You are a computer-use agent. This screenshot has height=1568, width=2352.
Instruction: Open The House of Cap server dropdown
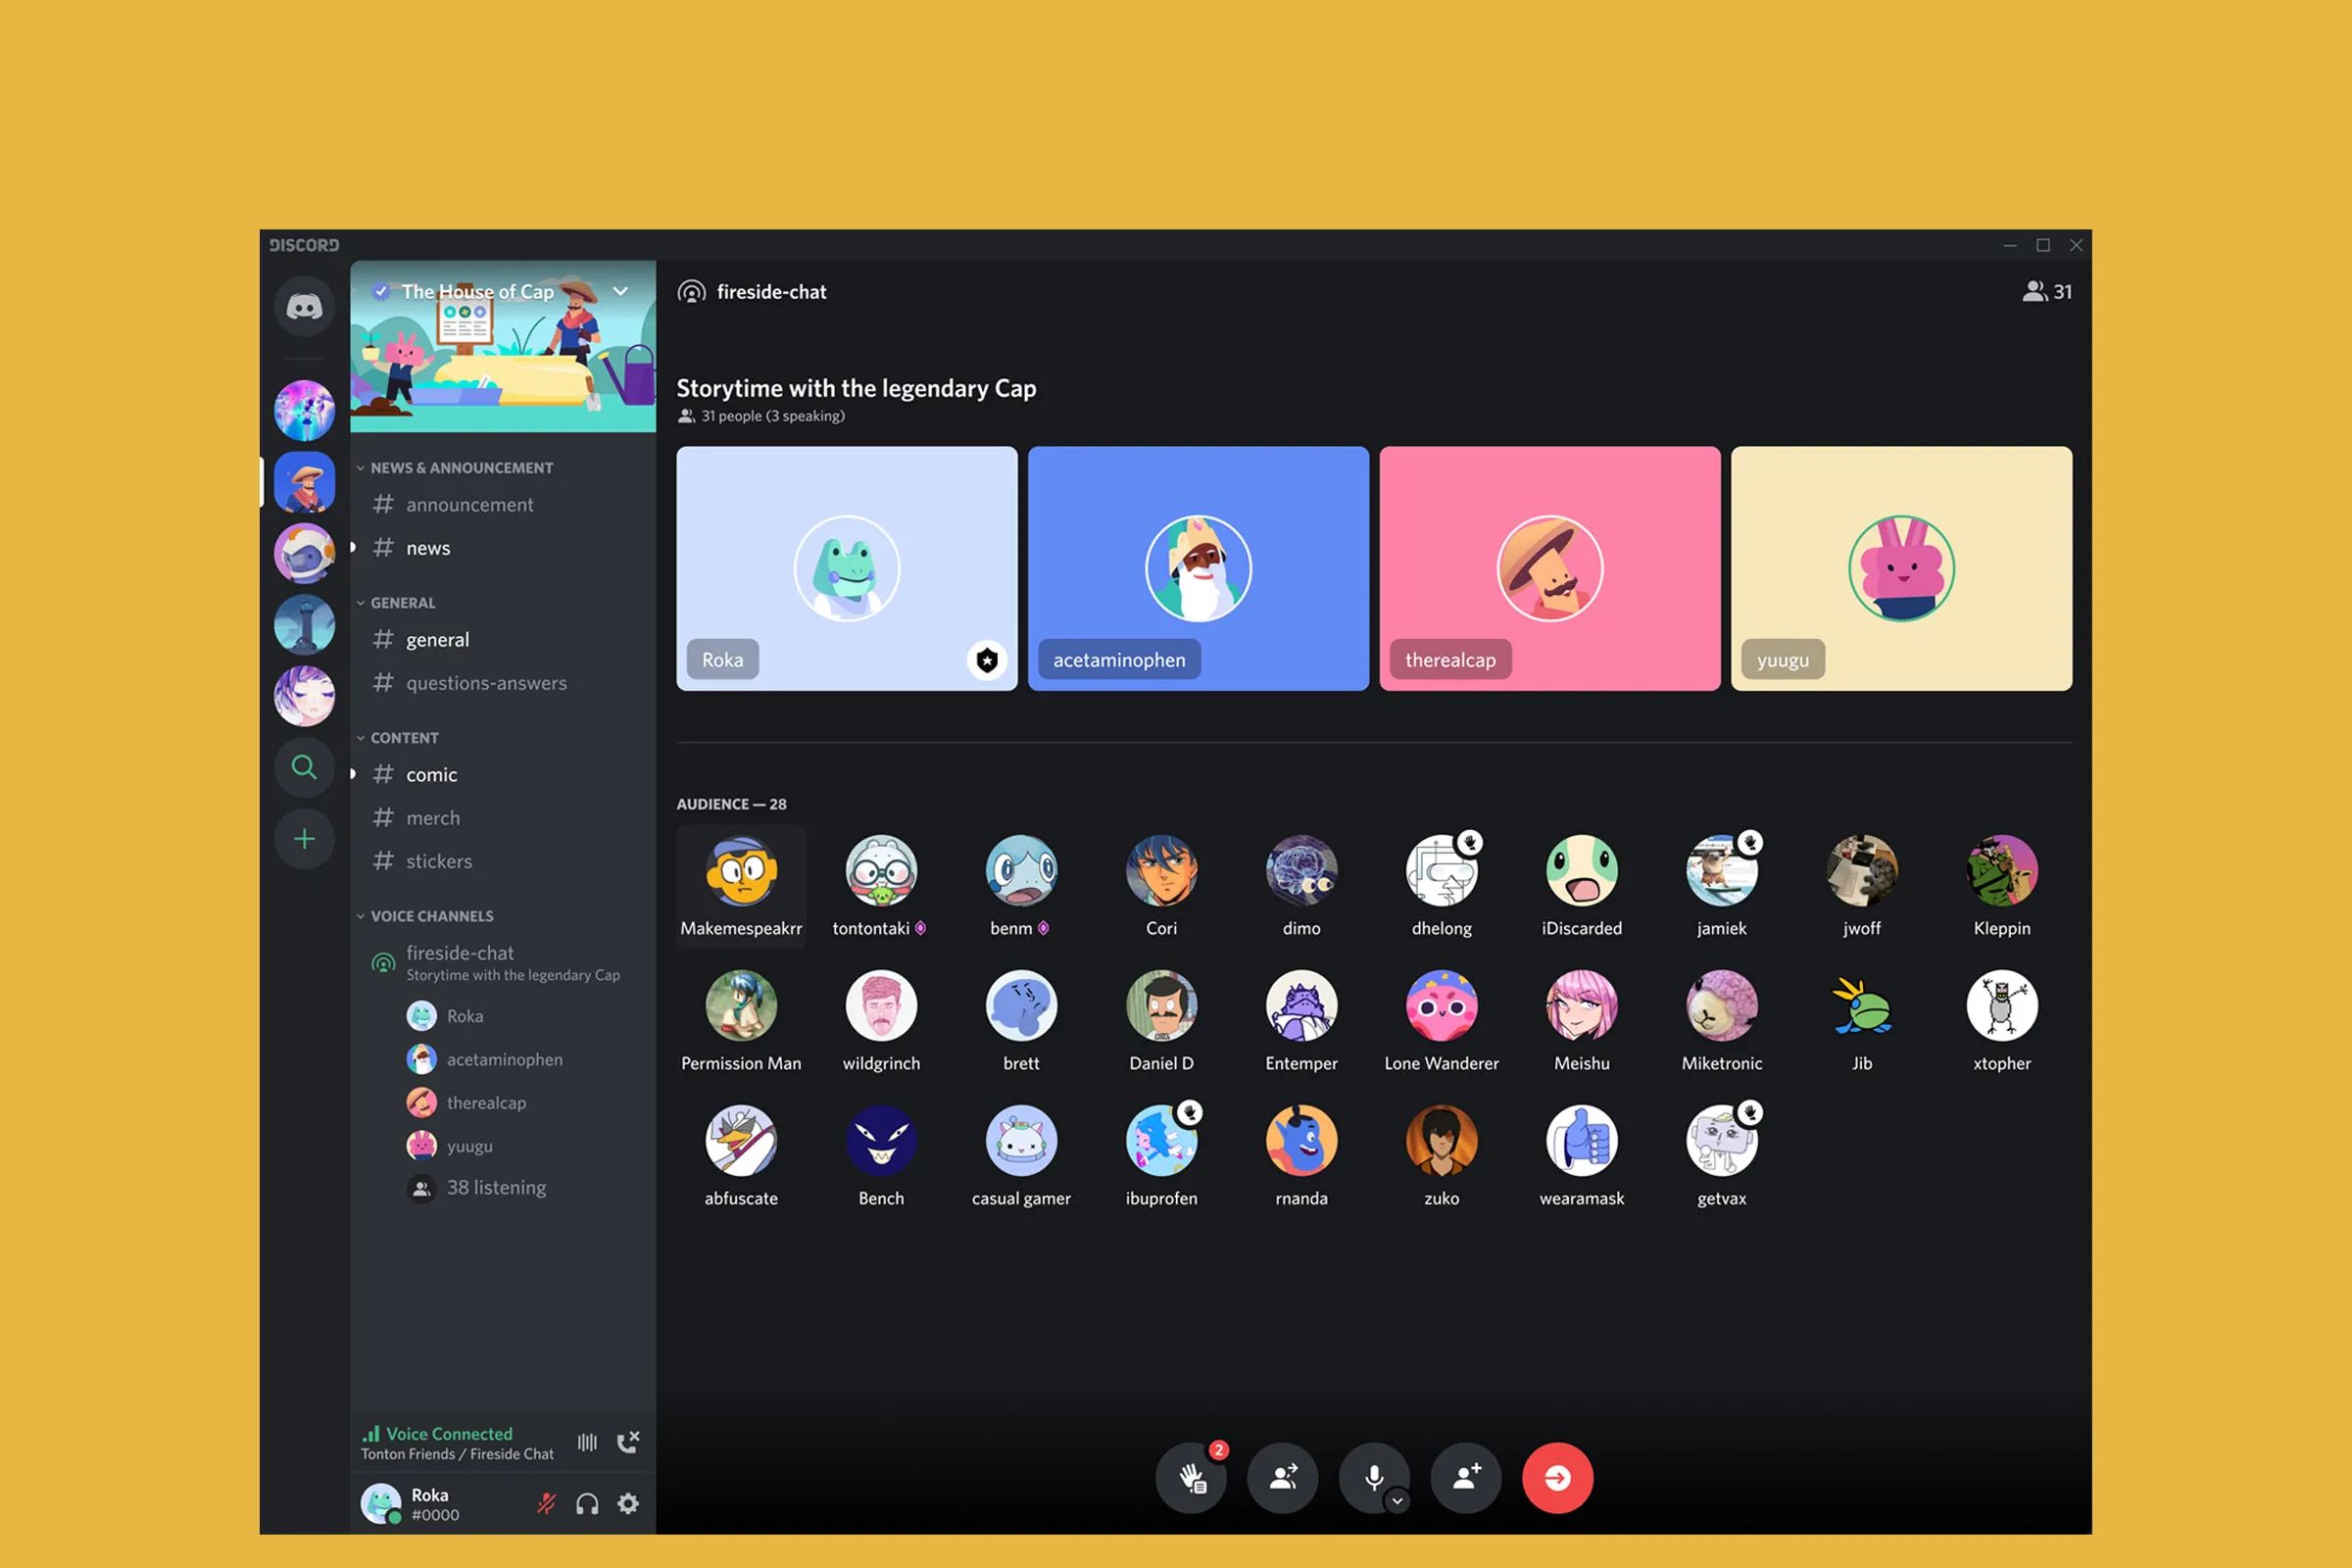click(620, 292)
